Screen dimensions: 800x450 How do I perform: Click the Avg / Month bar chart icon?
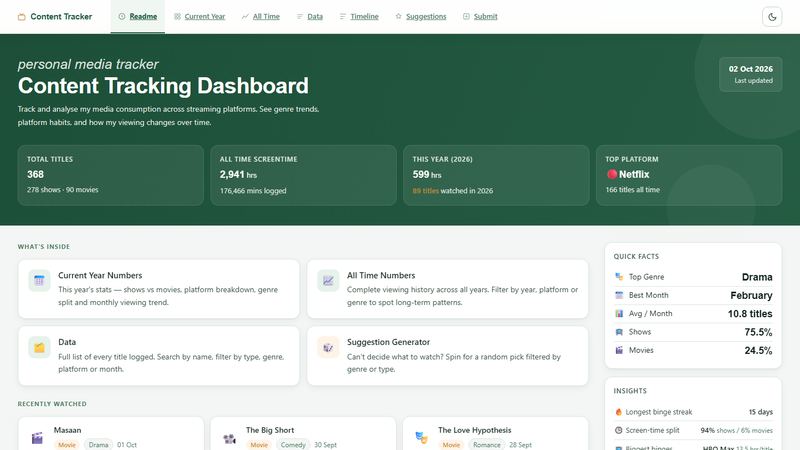pos(619,313)
